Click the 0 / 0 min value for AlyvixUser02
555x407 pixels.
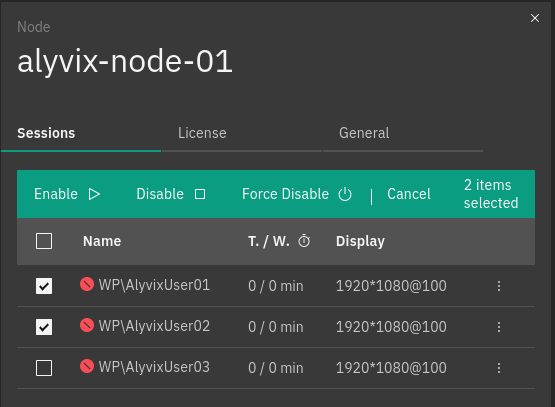276,327
